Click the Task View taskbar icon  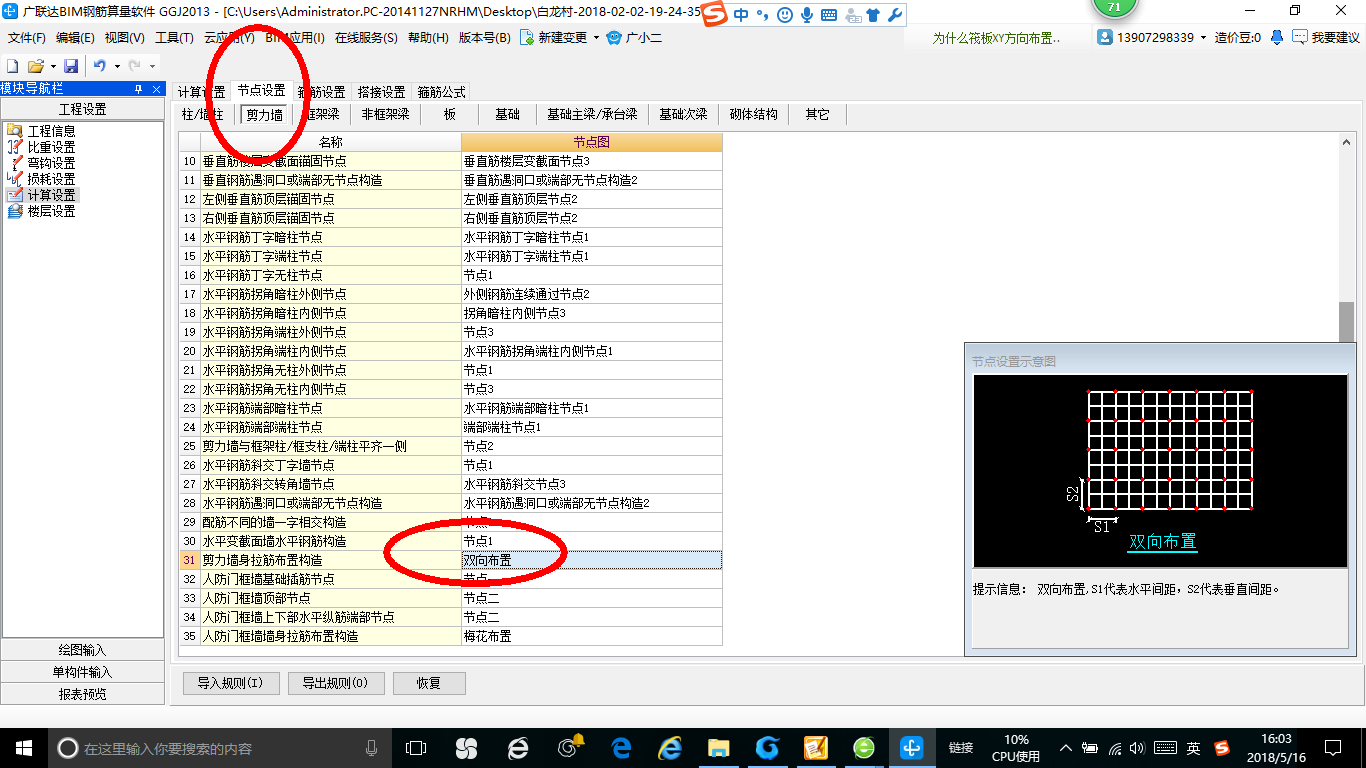point(416,748)
